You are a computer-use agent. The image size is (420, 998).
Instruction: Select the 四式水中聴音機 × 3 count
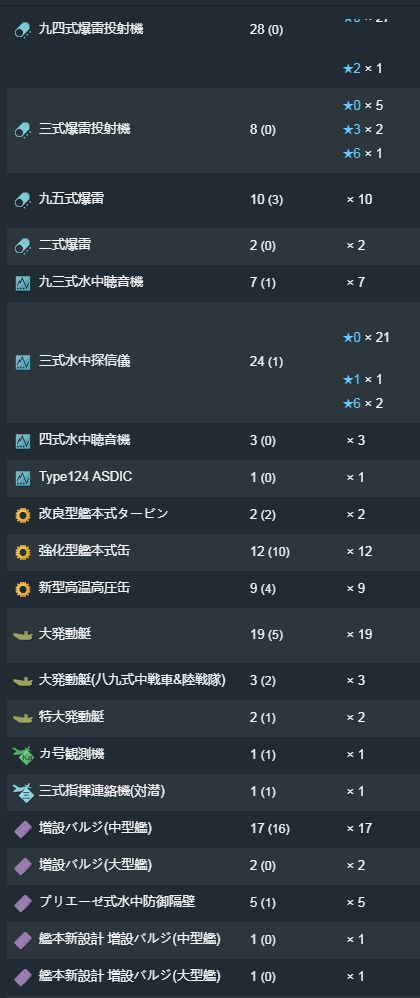tap(356, 440)
